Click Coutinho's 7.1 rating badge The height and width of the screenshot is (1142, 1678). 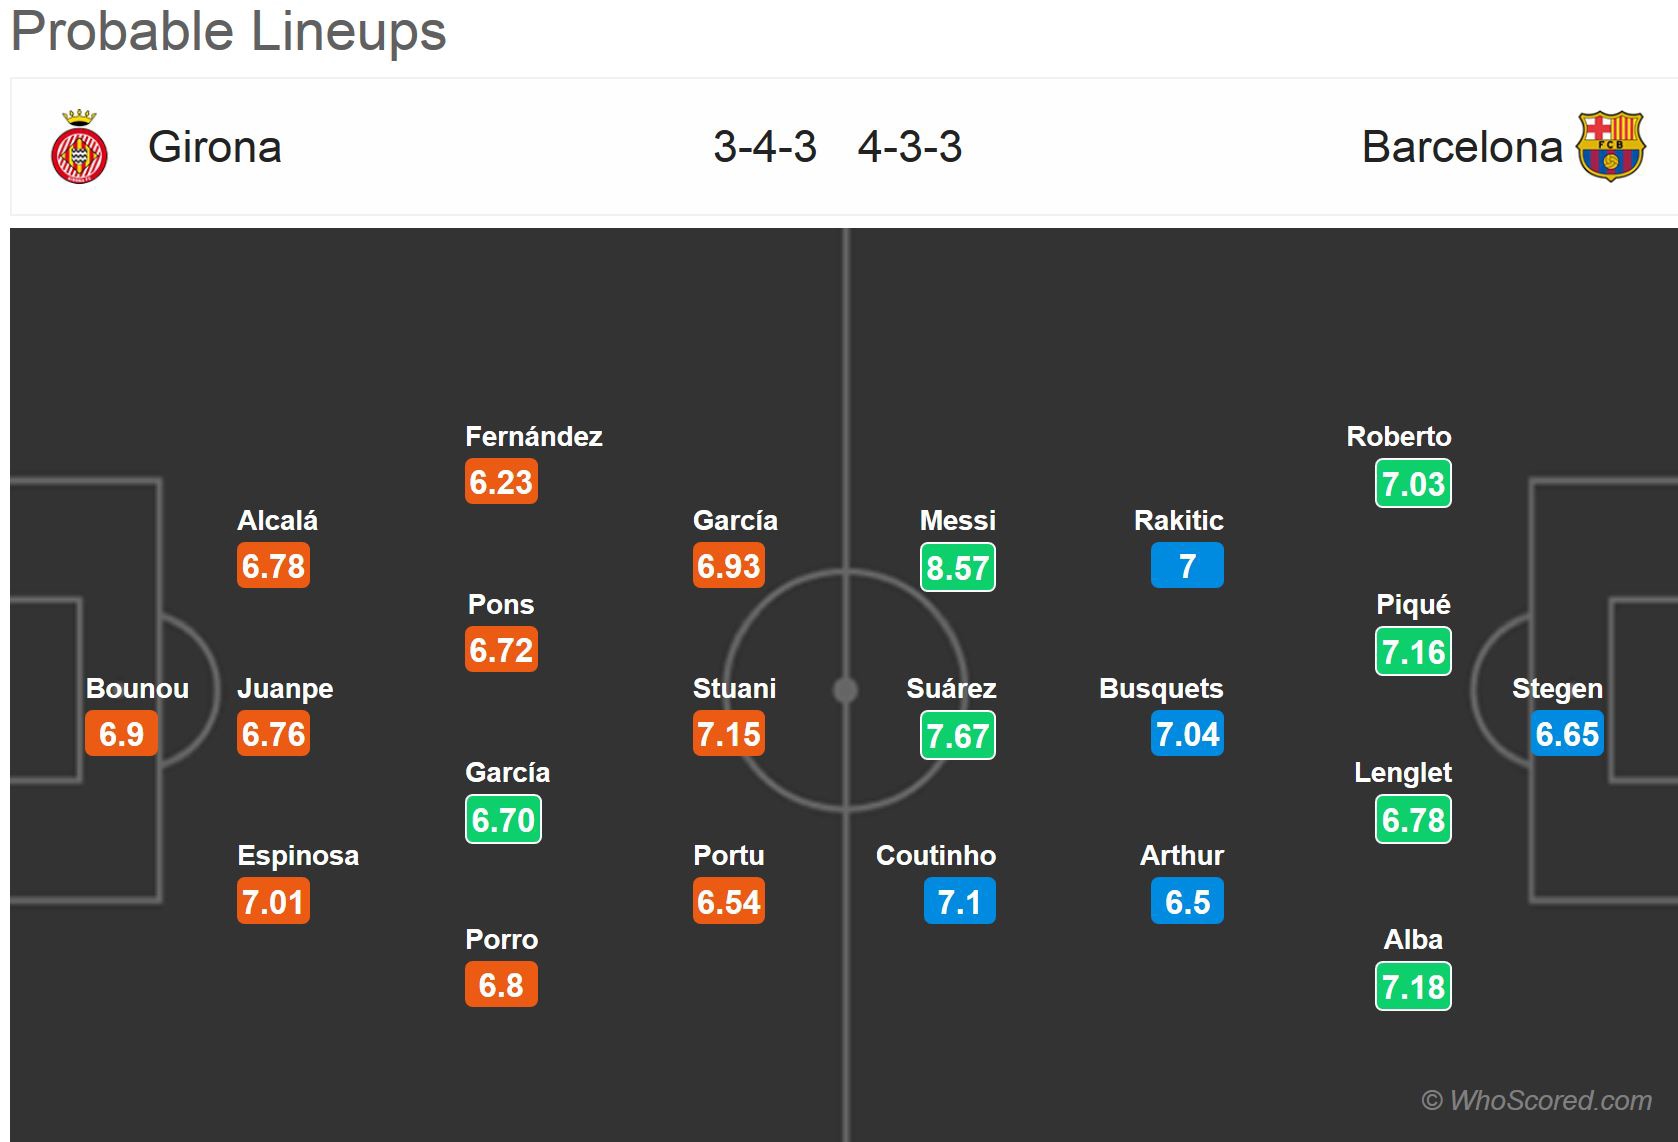coord(959,902)
